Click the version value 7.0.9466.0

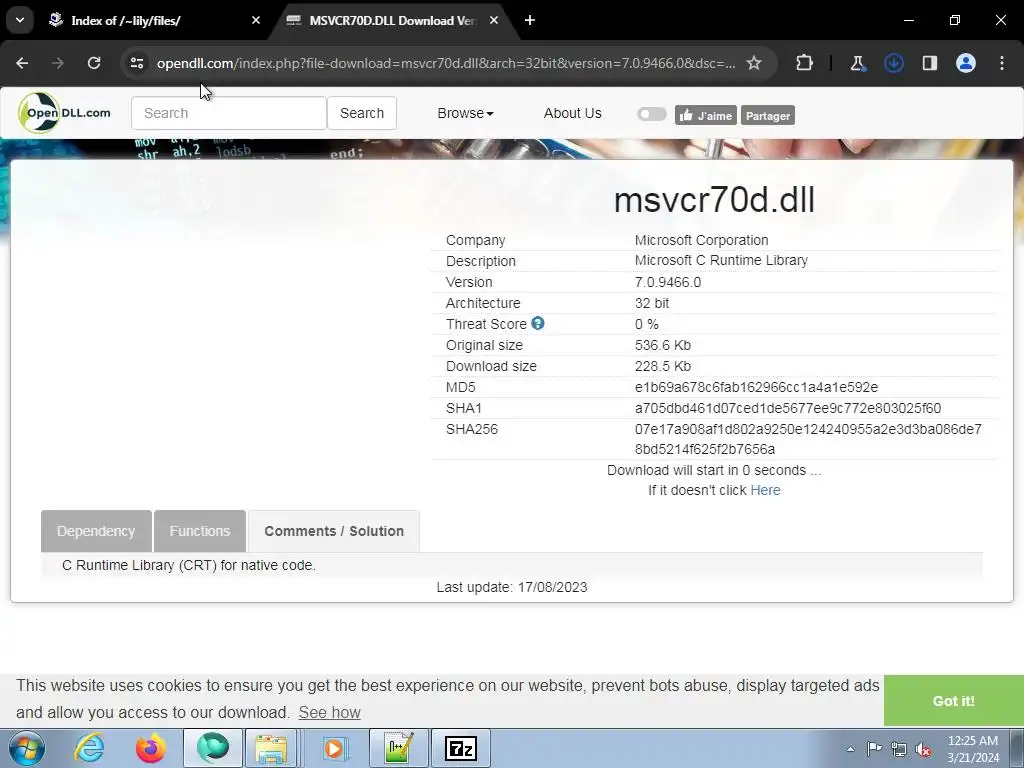tap(668, 282)
